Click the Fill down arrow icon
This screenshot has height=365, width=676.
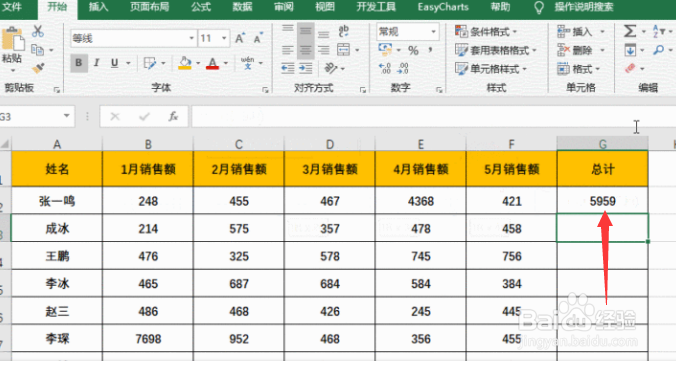coord(630,50)
